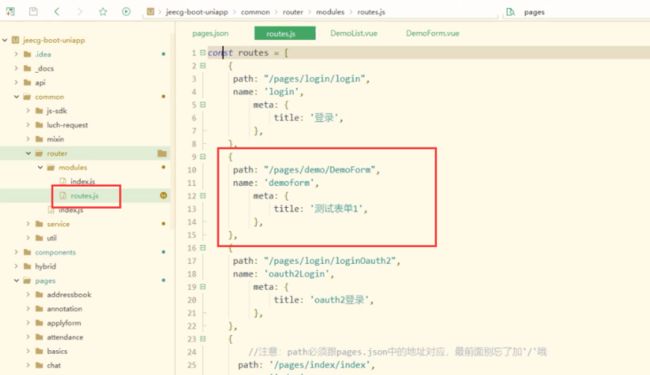Select the mixin folder in the tree

[x=55, y=139]
